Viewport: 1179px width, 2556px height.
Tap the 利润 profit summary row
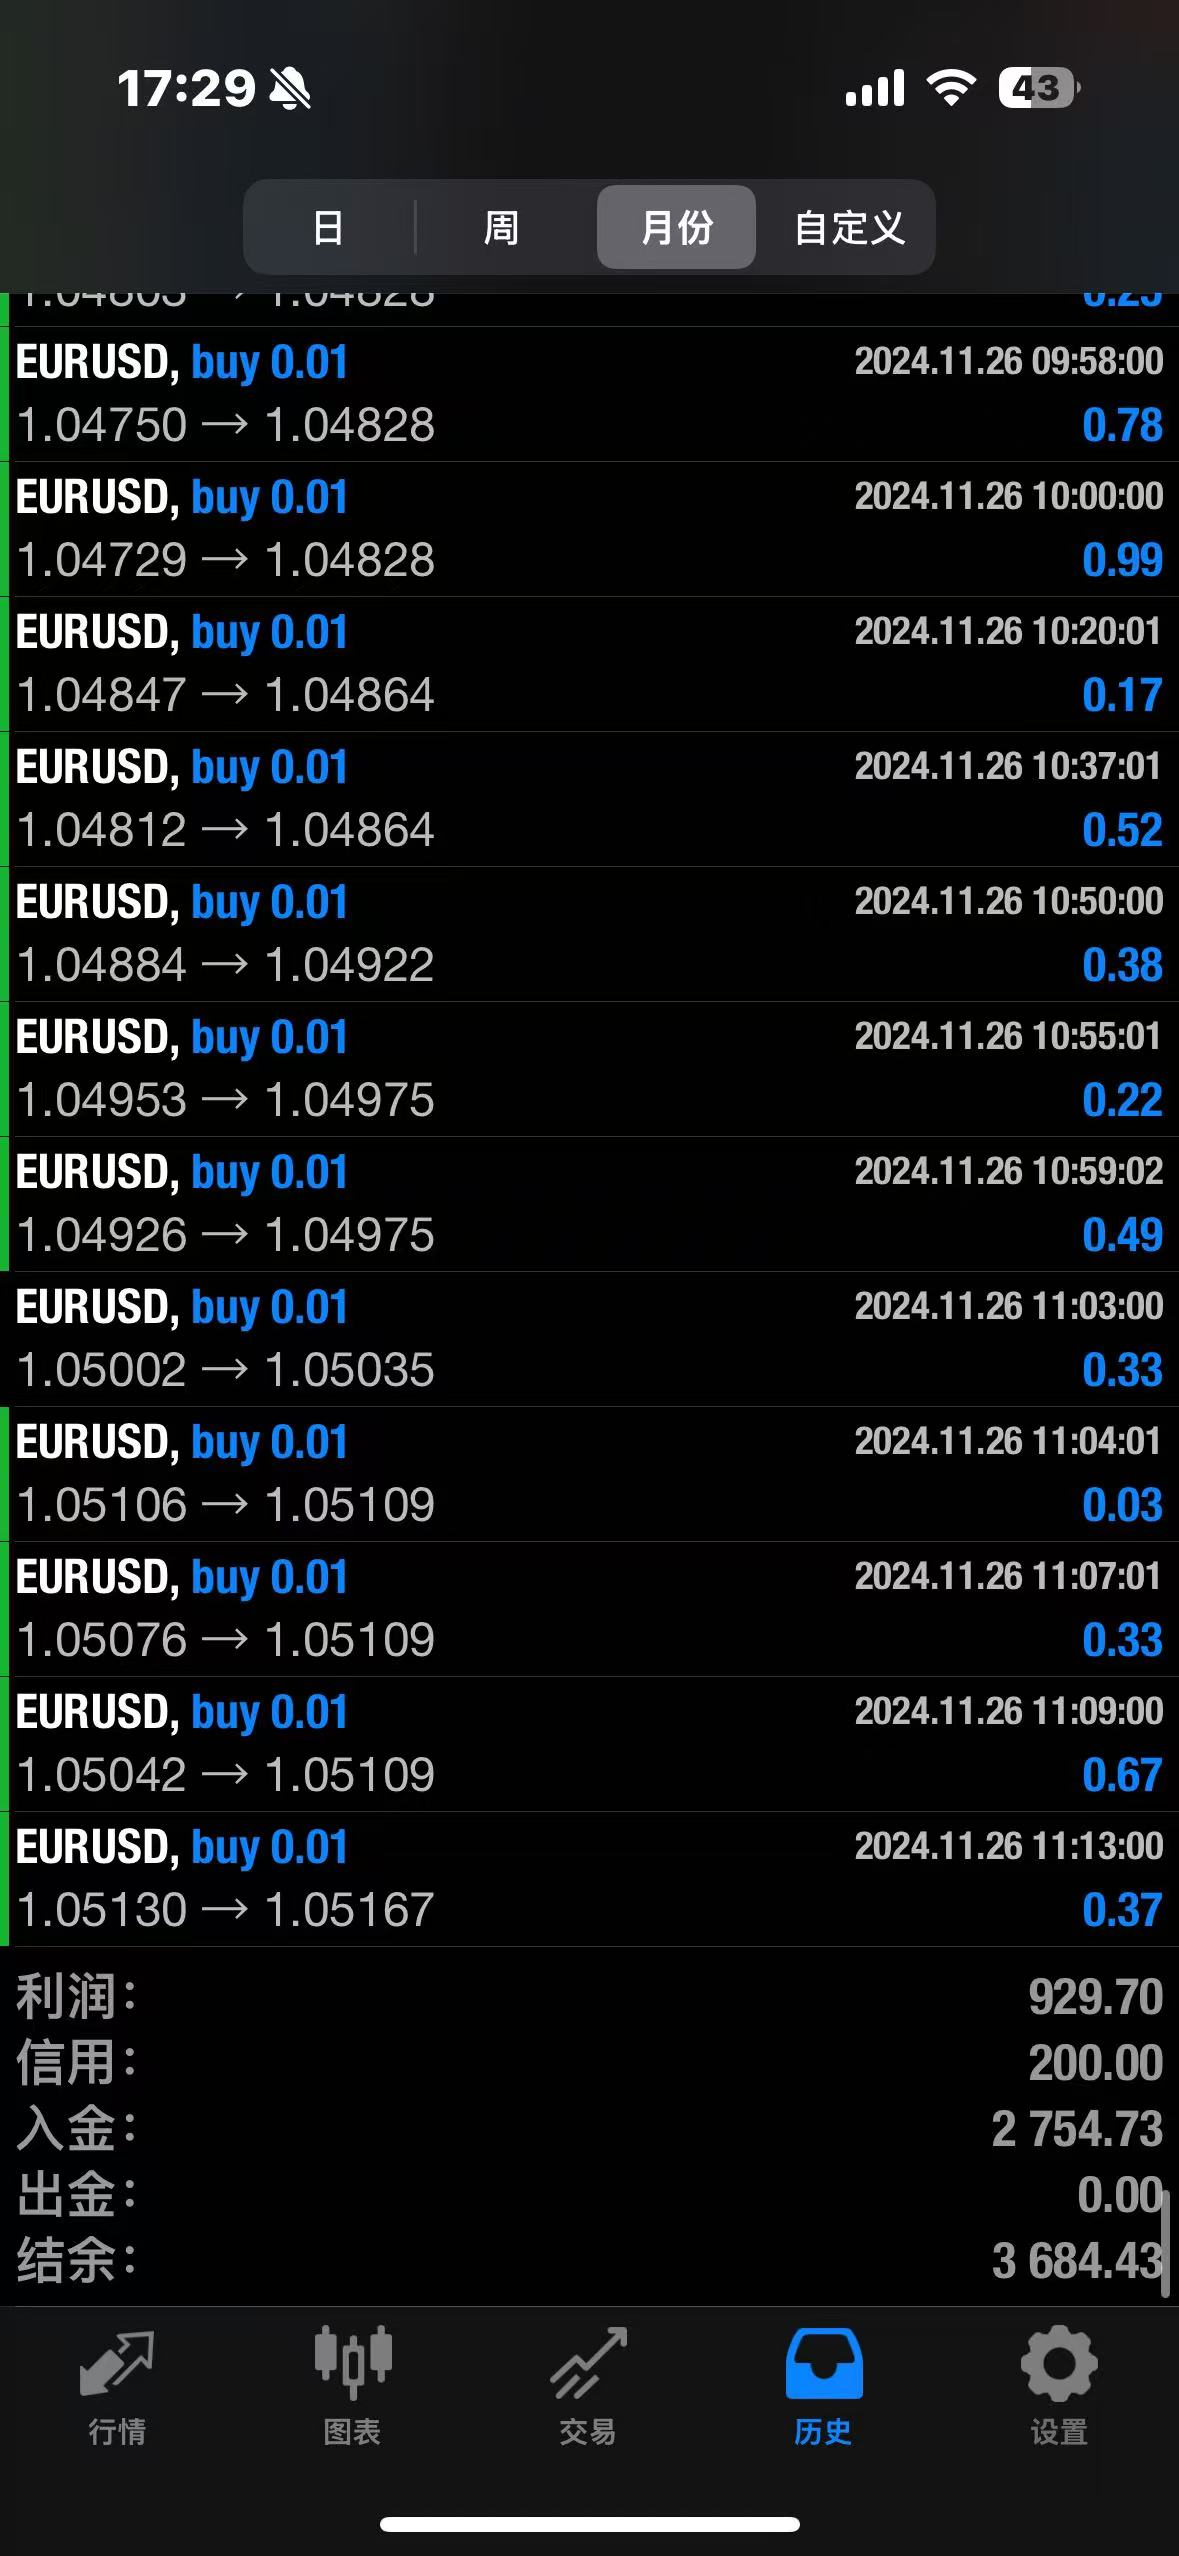click(x=590, y=1997)
